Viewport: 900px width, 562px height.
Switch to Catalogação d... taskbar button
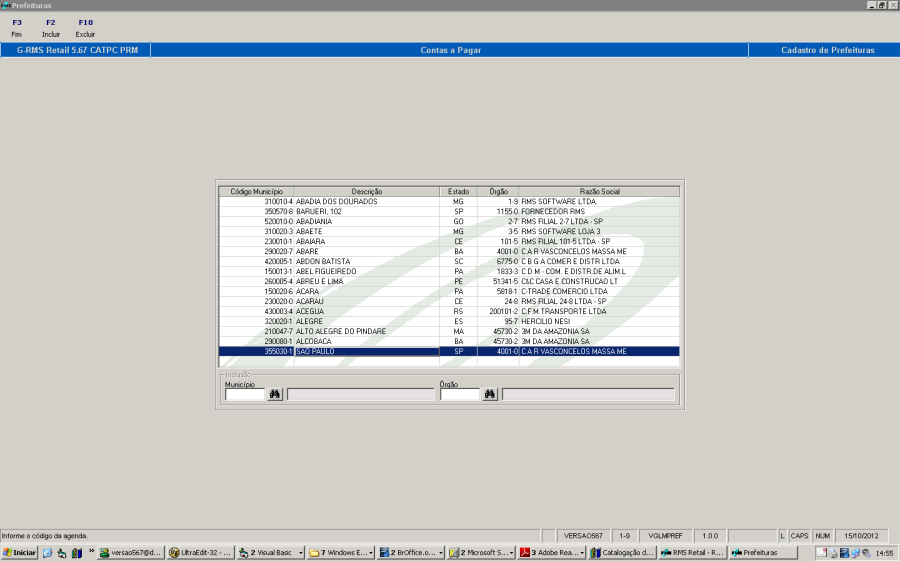622,552
